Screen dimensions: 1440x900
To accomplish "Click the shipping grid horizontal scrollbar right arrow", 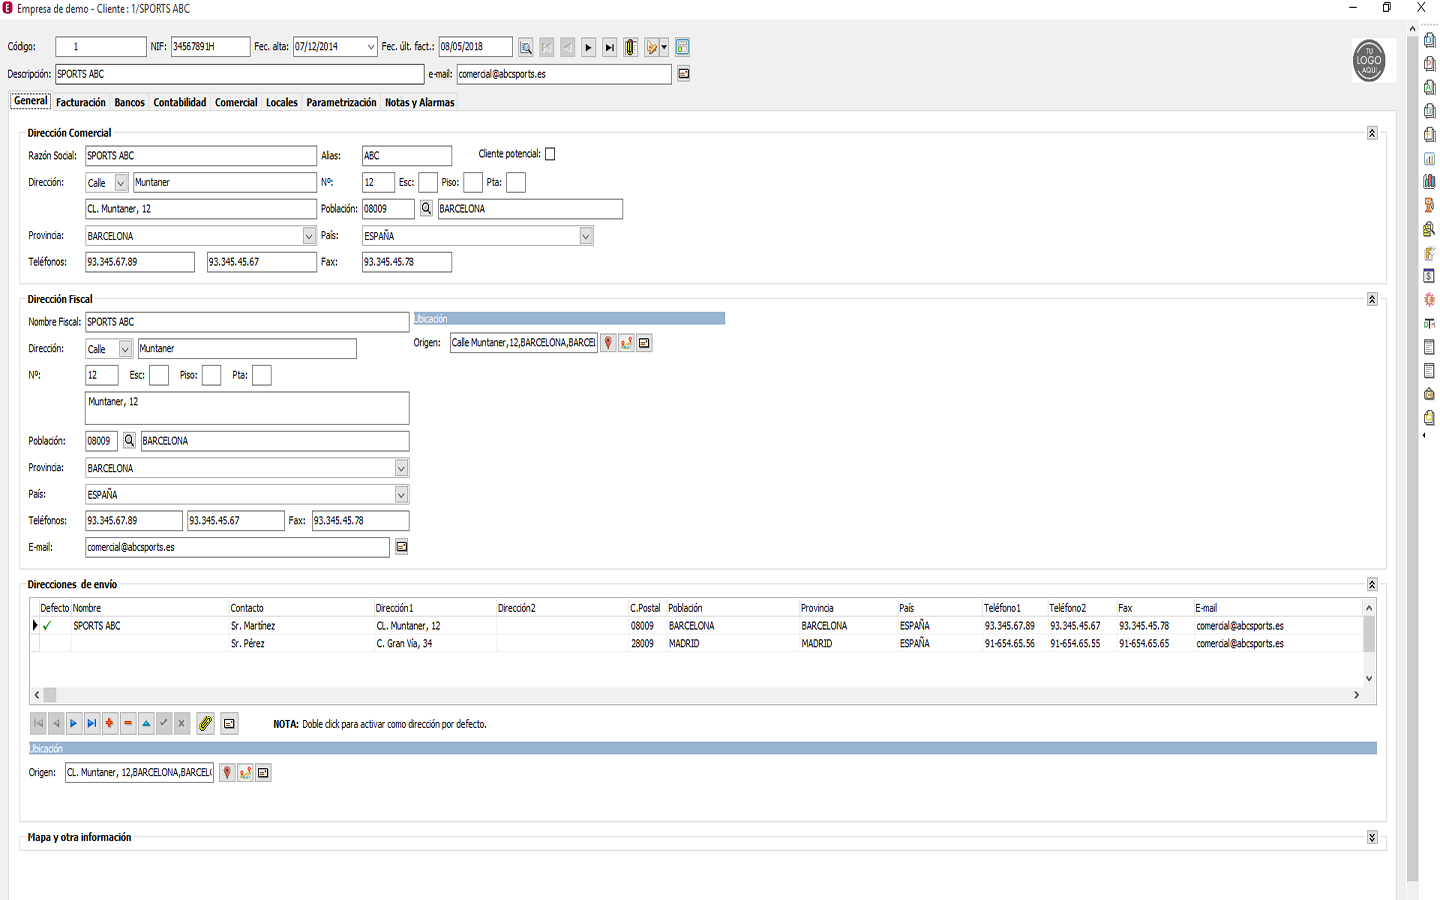I will click(x=1357, y=695).
